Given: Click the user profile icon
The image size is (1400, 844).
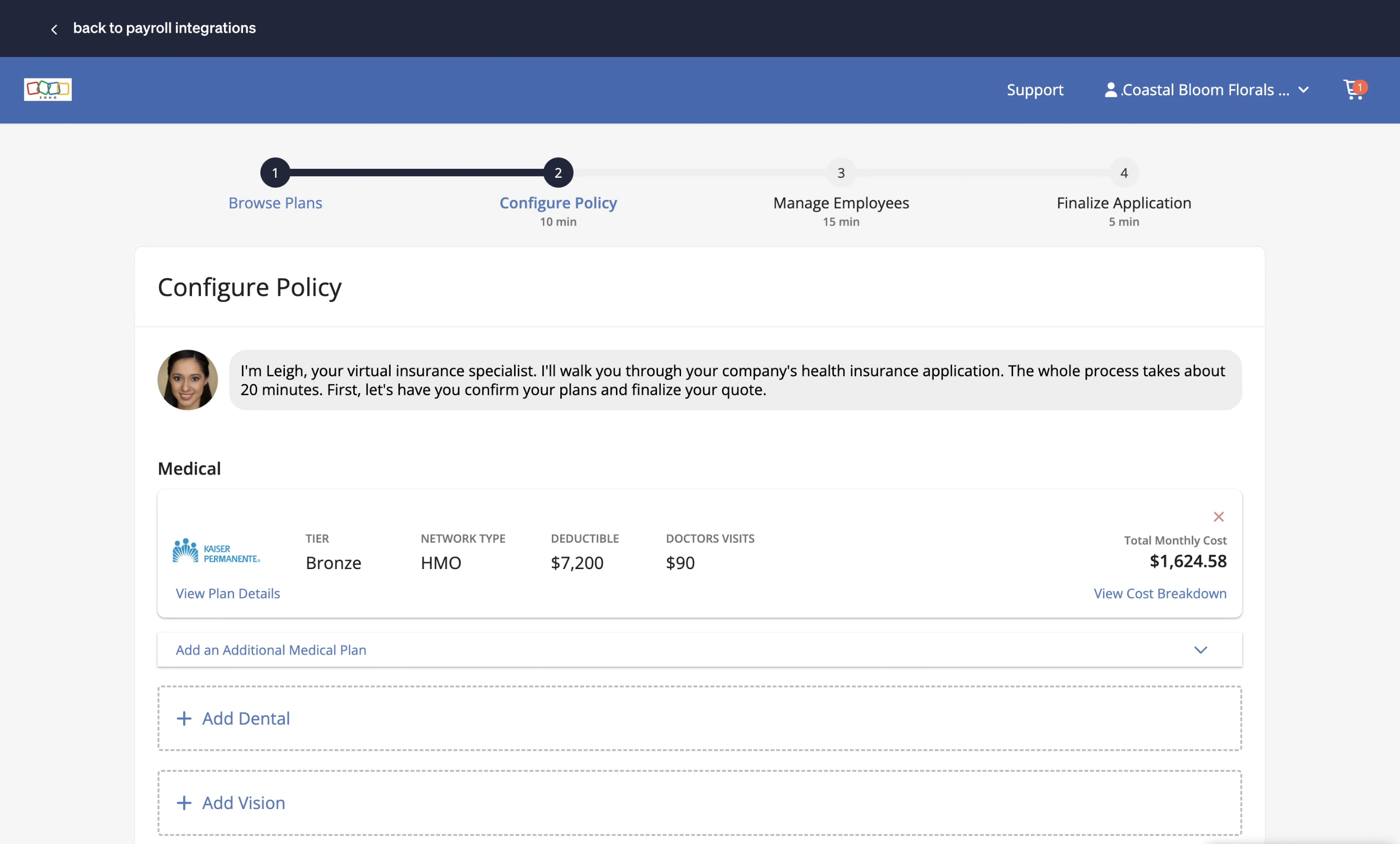Looking at the screenshot, I should [x=1111, y=90].
